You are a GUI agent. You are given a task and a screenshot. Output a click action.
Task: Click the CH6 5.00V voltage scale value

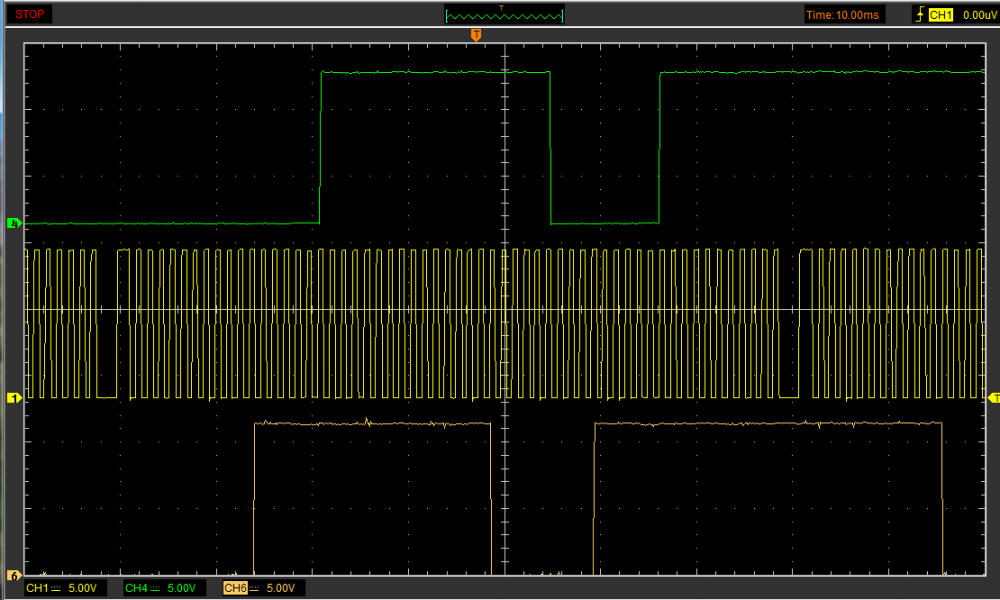point(282,588)
